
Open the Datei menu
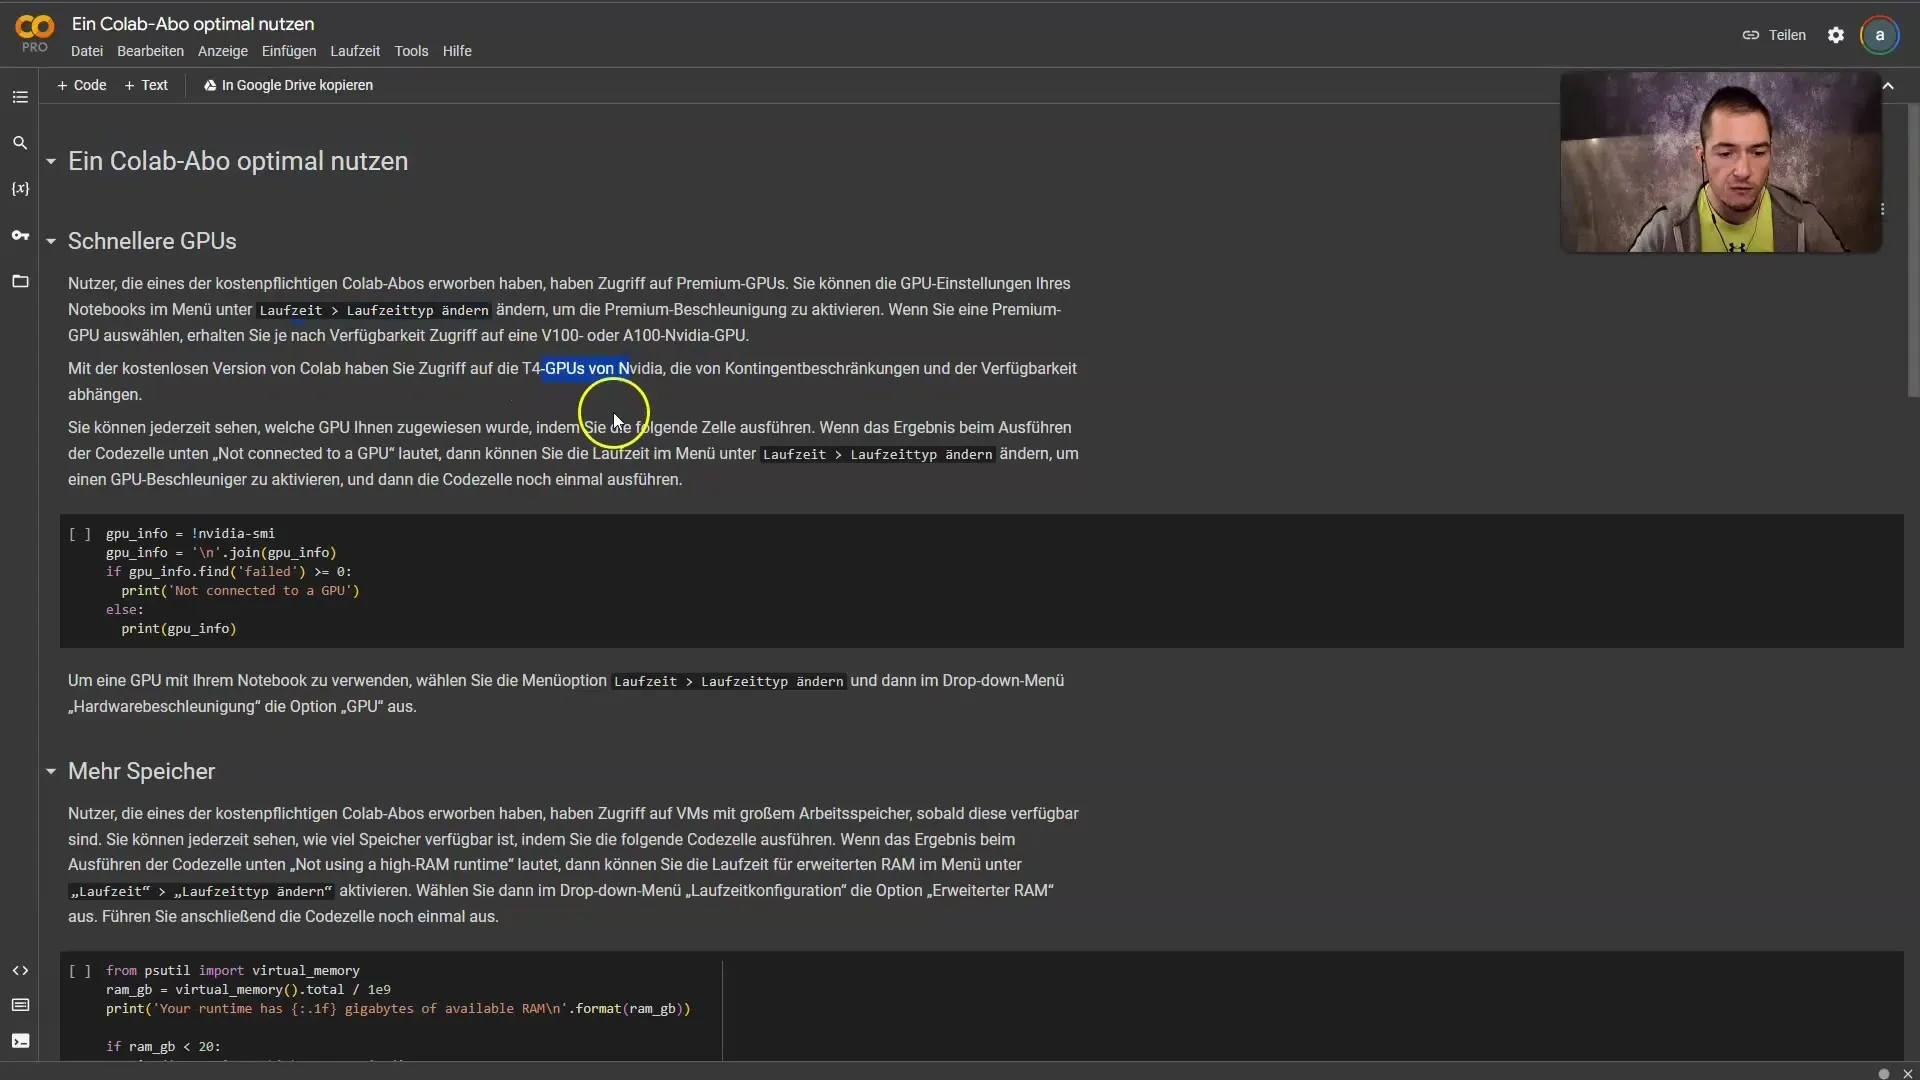(86, 50)
